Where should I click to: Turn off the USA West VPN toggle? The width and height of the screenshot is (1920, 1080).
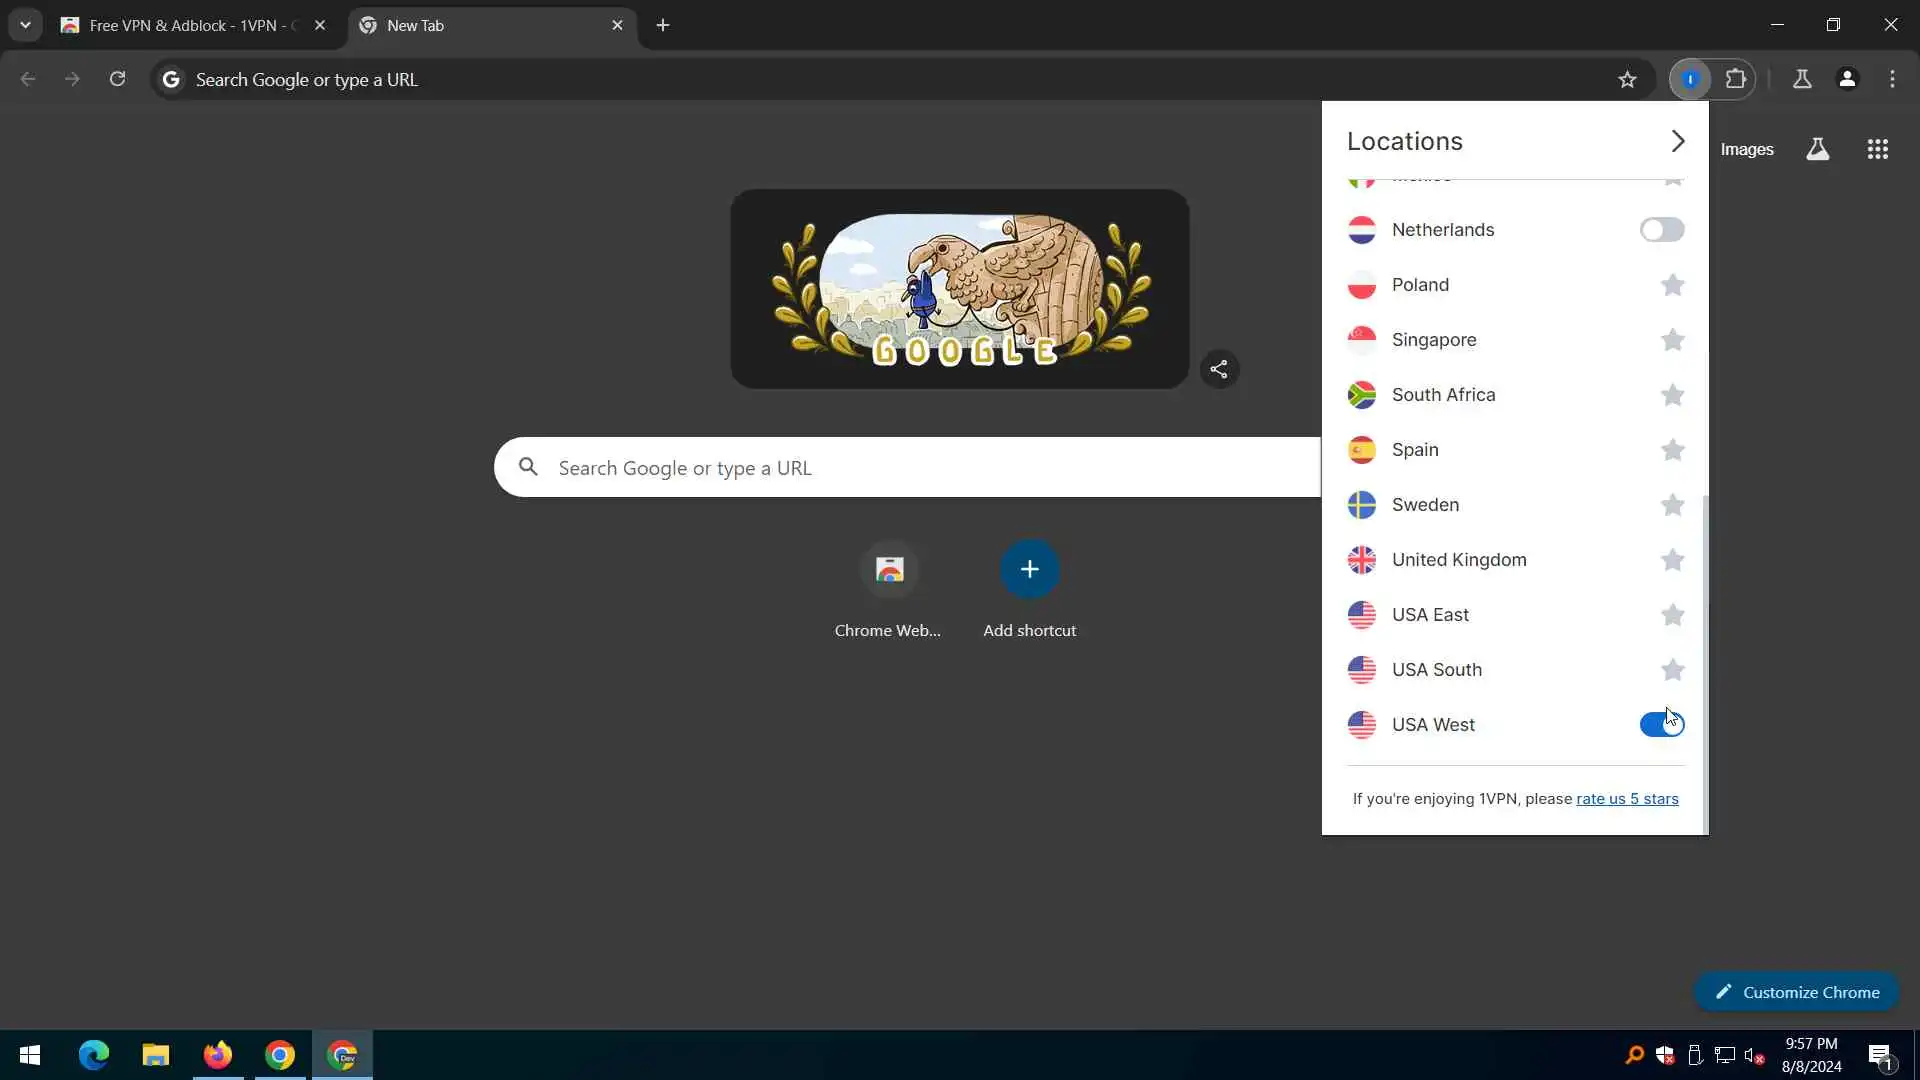pyautogui.click(x=1661, y=724)
